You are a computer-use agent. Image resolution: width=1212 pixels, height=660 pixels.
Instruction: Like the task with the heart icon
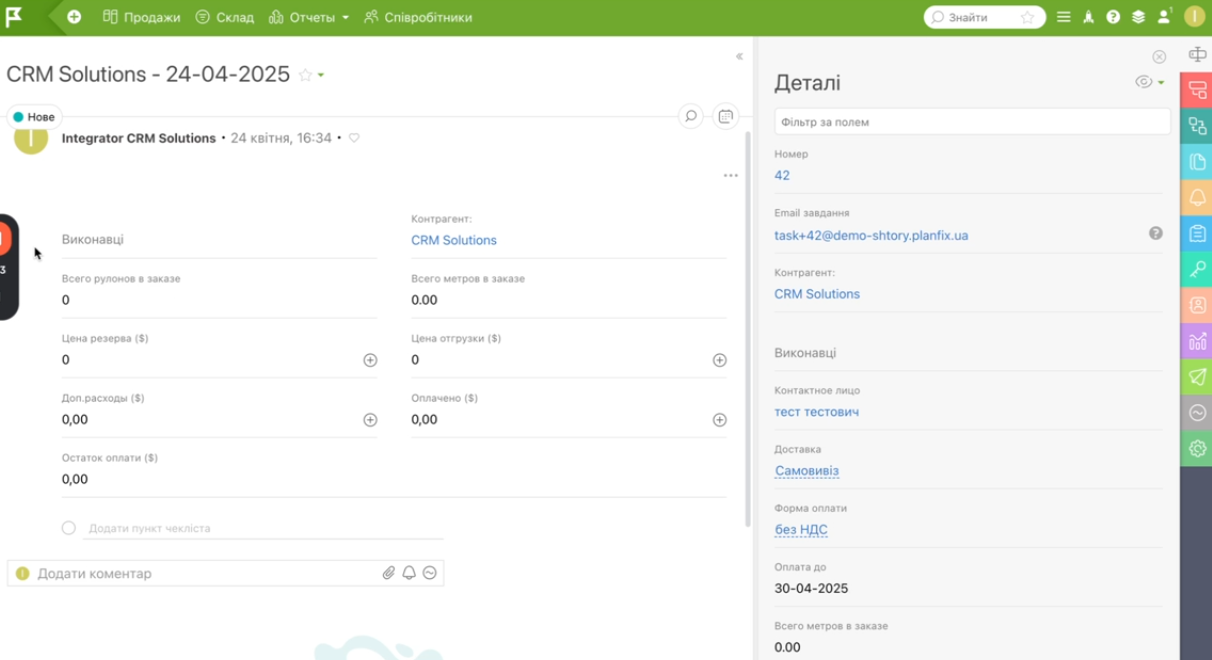tap(354, 138)
